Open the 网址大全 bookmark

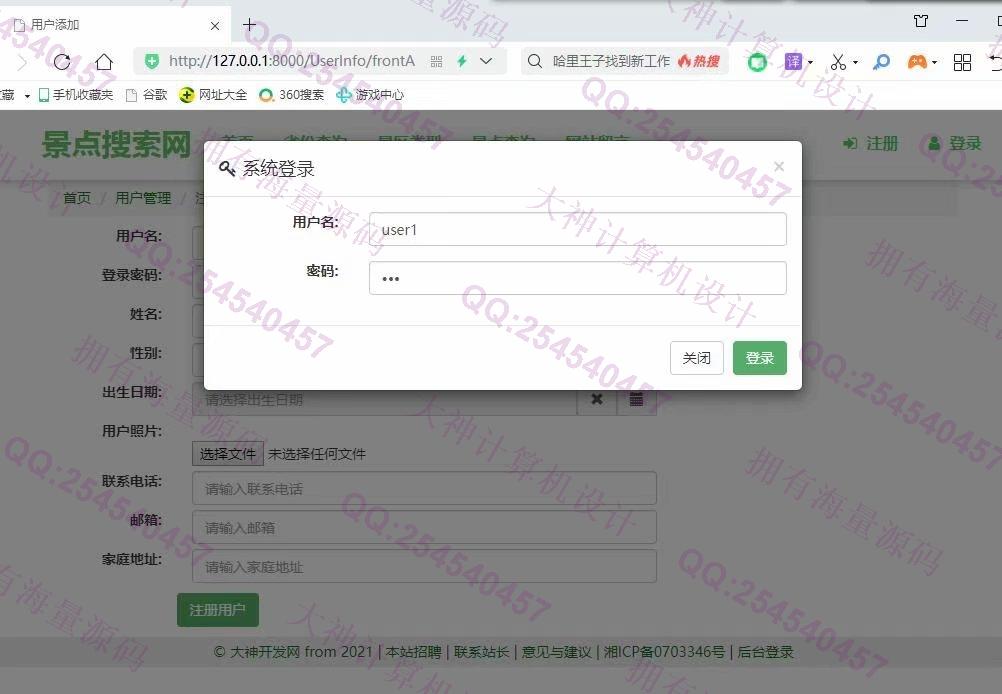tap(213, 95)
